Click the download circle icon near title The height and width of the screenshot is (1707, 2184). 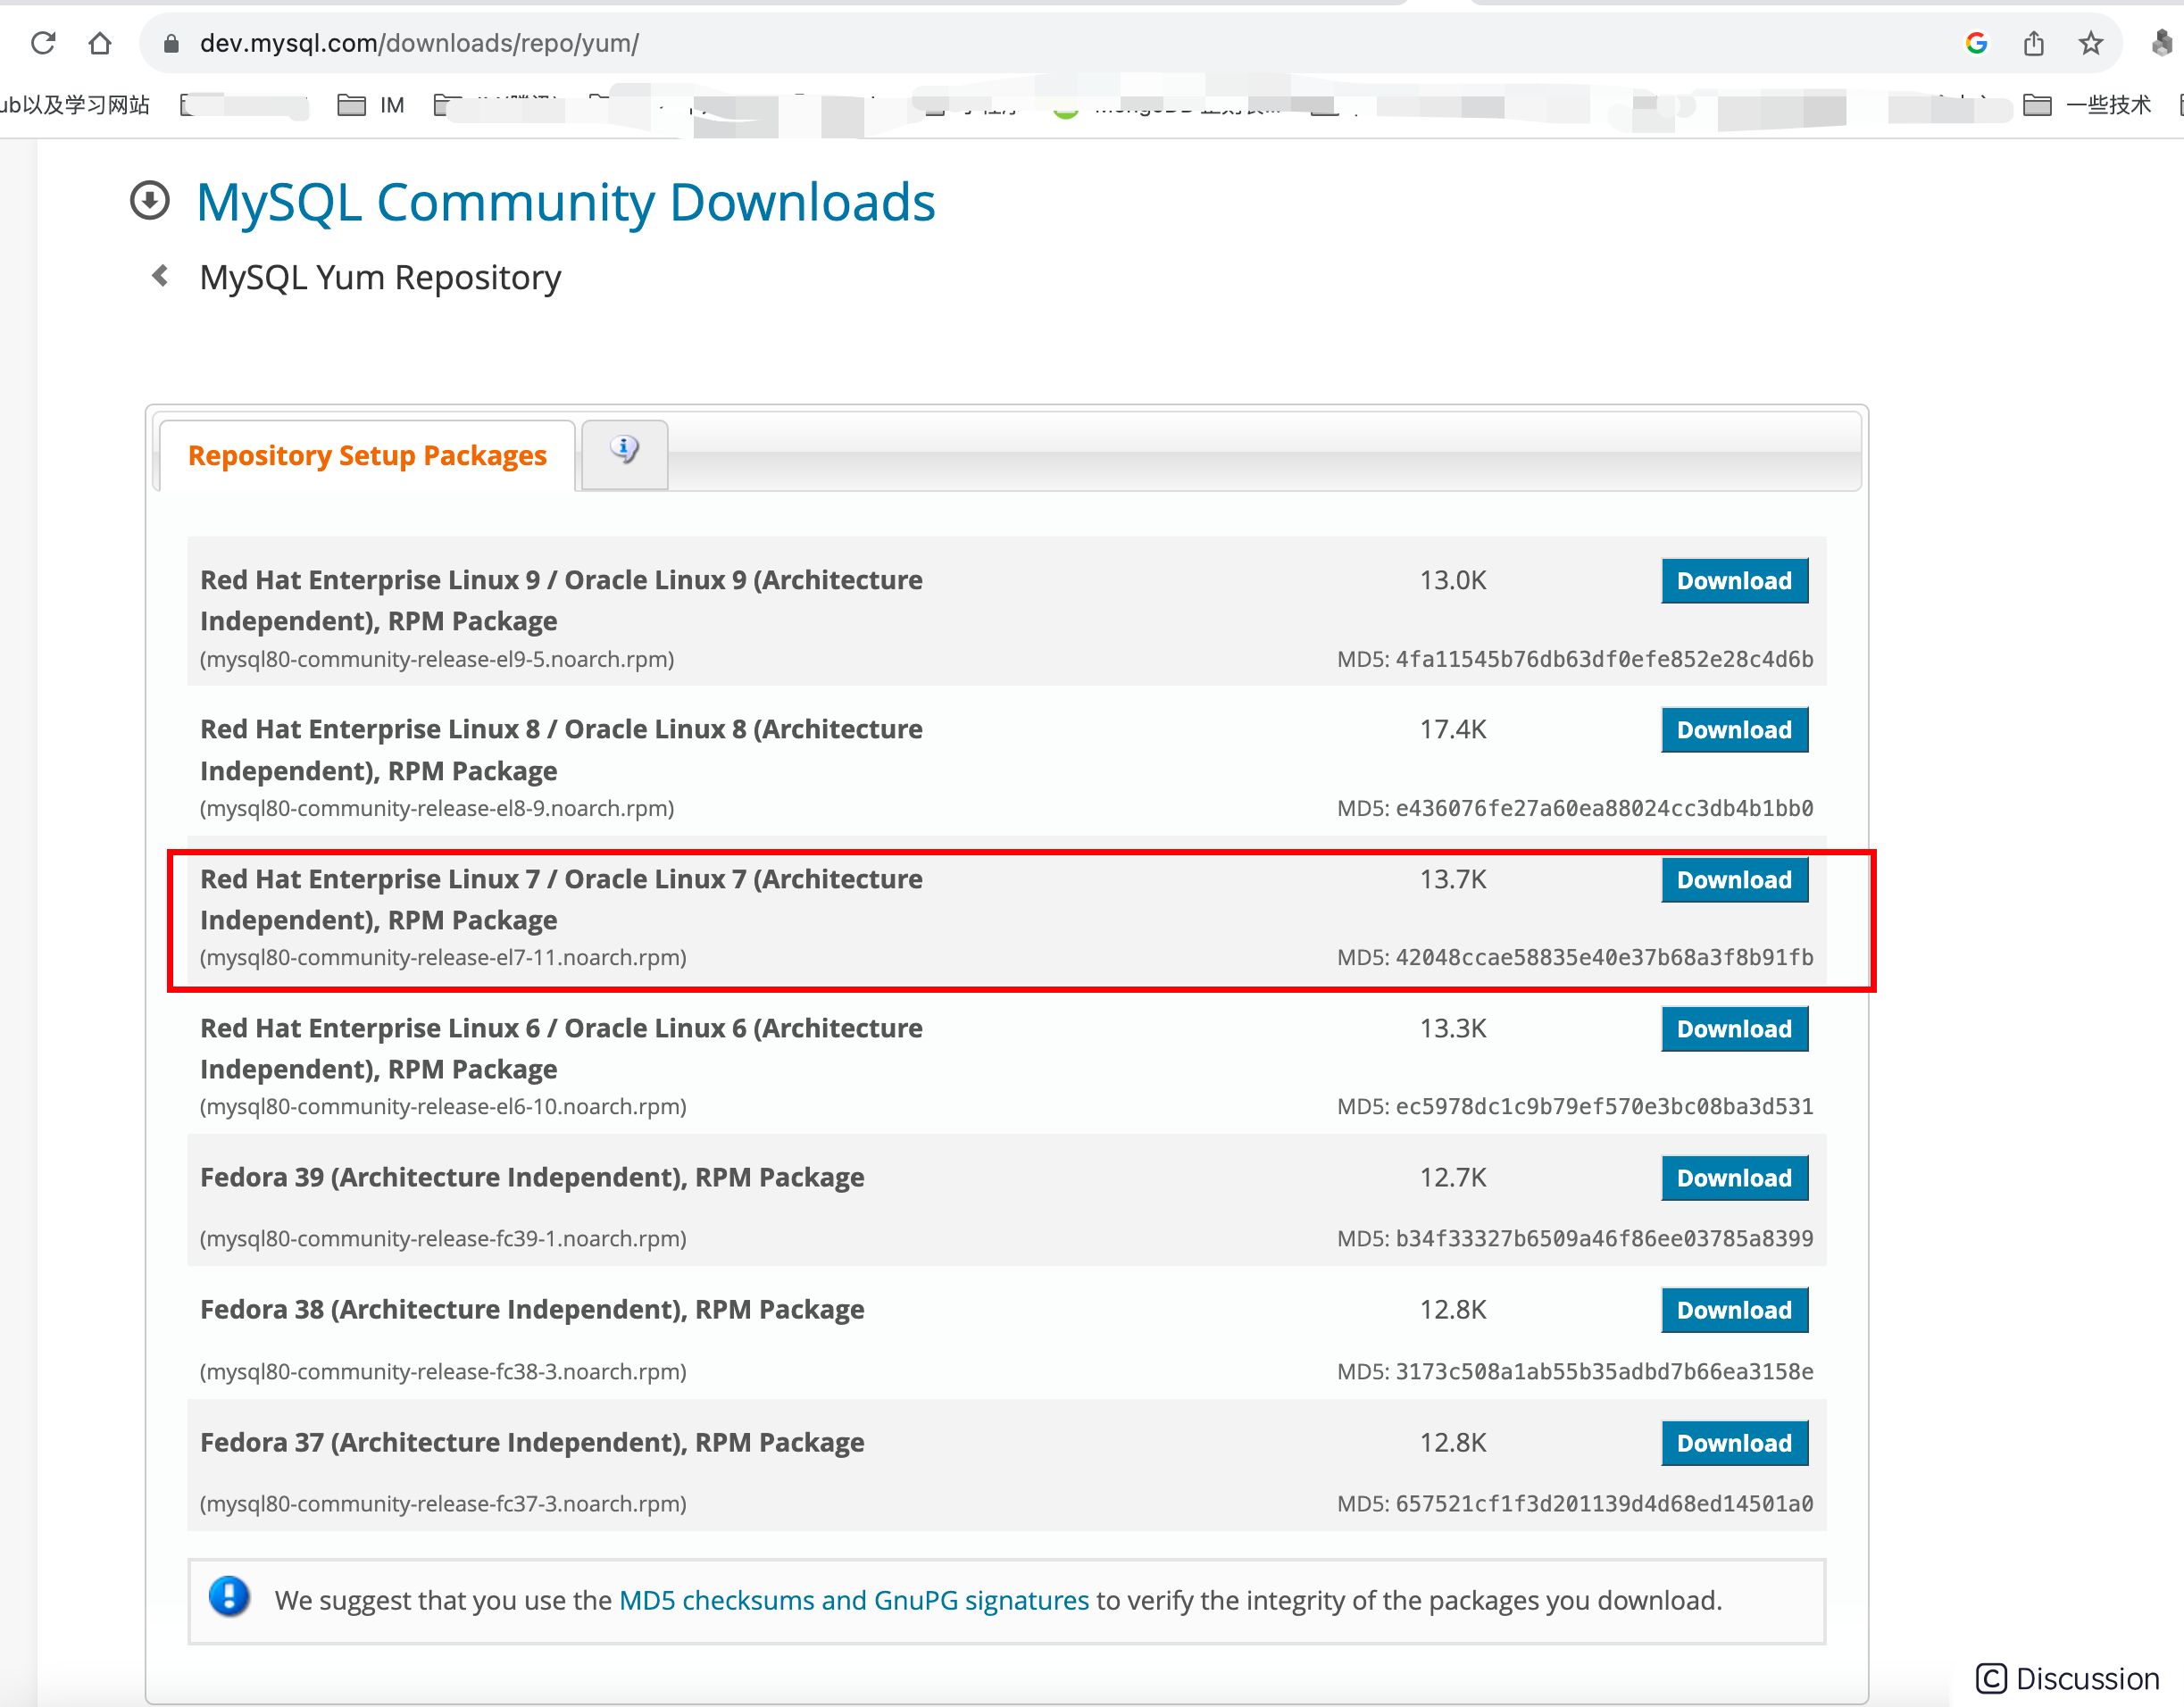coord(150,200)
